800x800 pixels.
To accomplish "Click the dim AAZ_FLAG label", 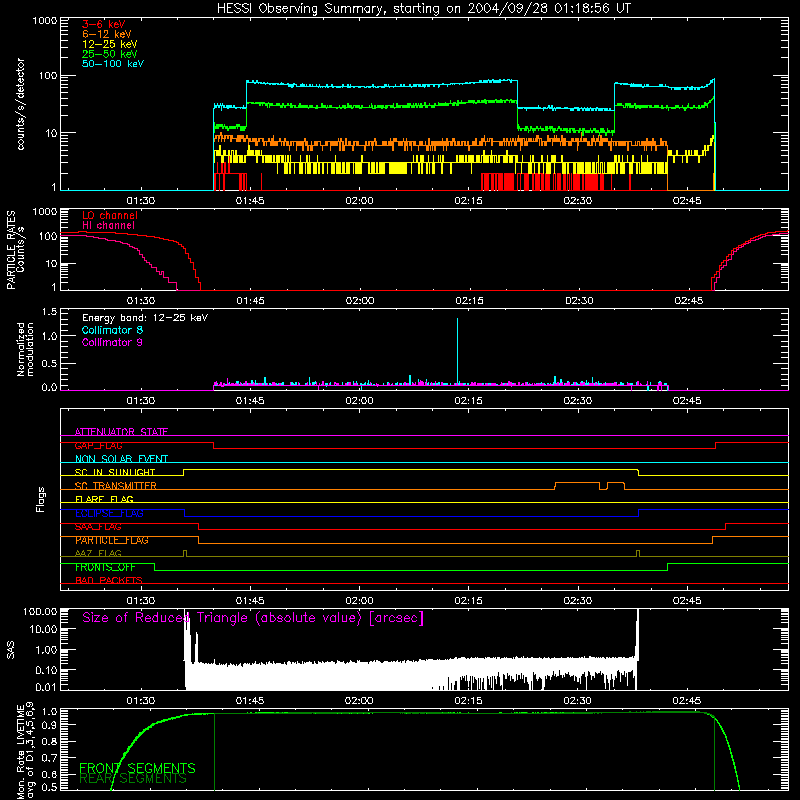I will point(98,553).
